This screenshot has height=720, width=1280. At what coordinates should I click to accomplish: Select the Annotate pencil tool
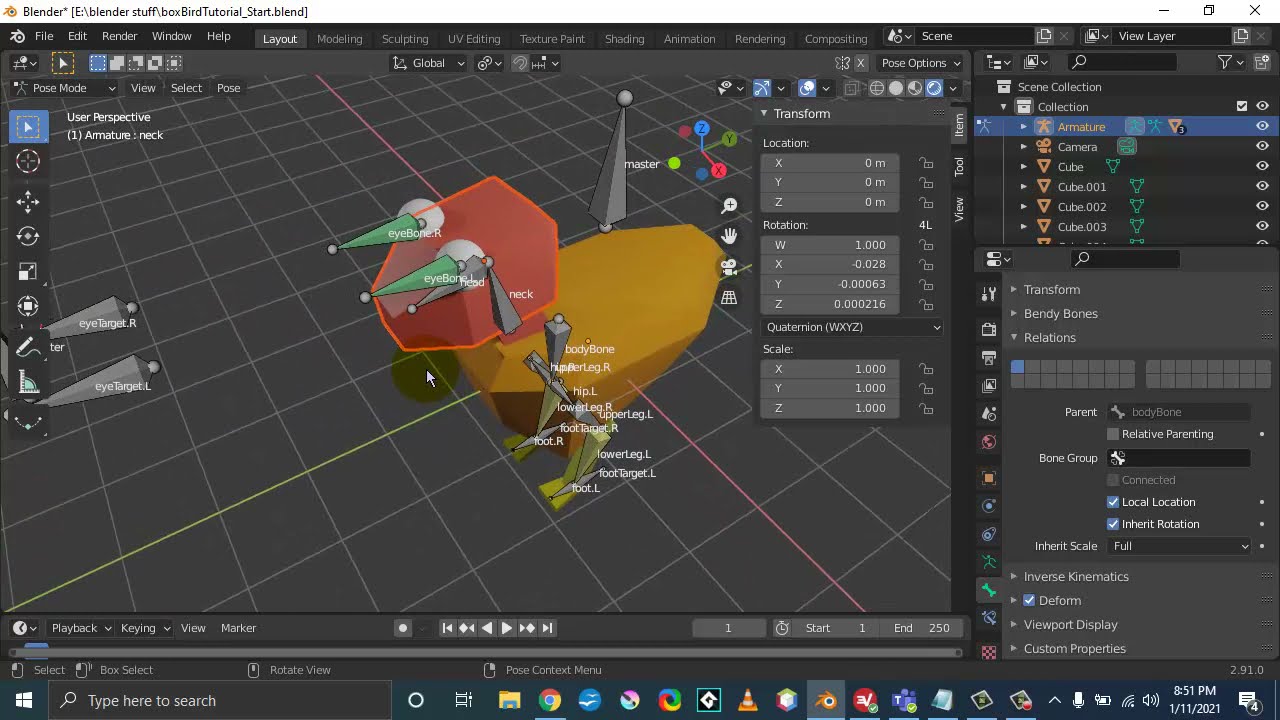[28, 347]
